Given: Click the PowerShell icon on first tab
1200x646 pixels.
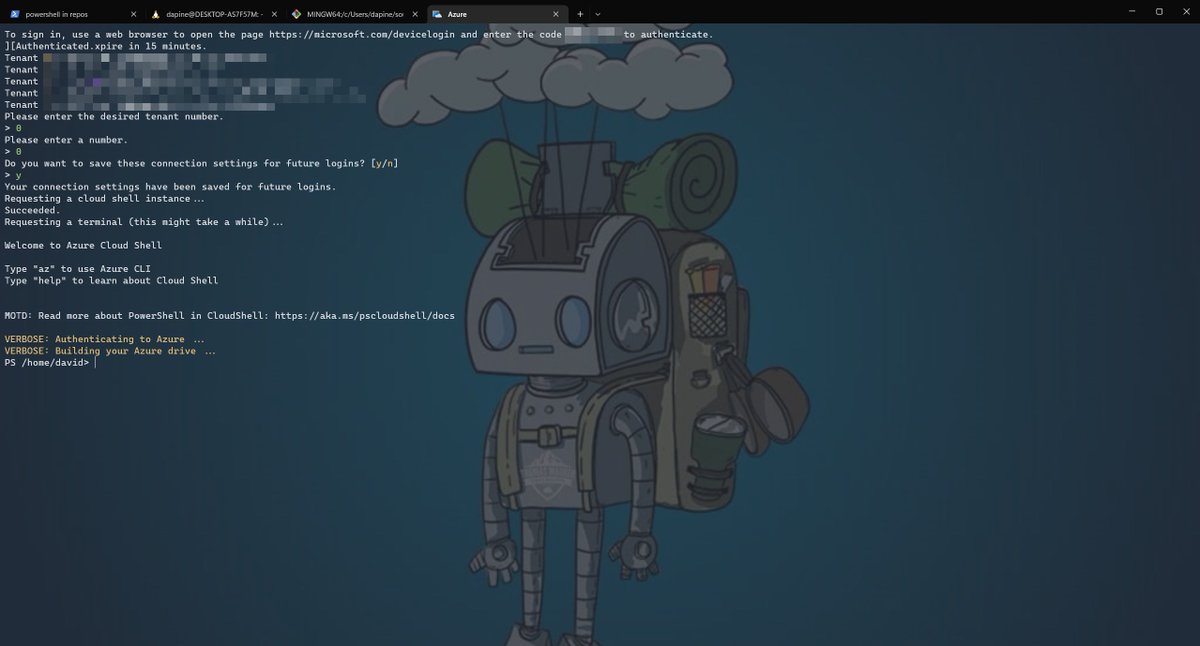Looking at the screenshot, I should tap(14, 14).
